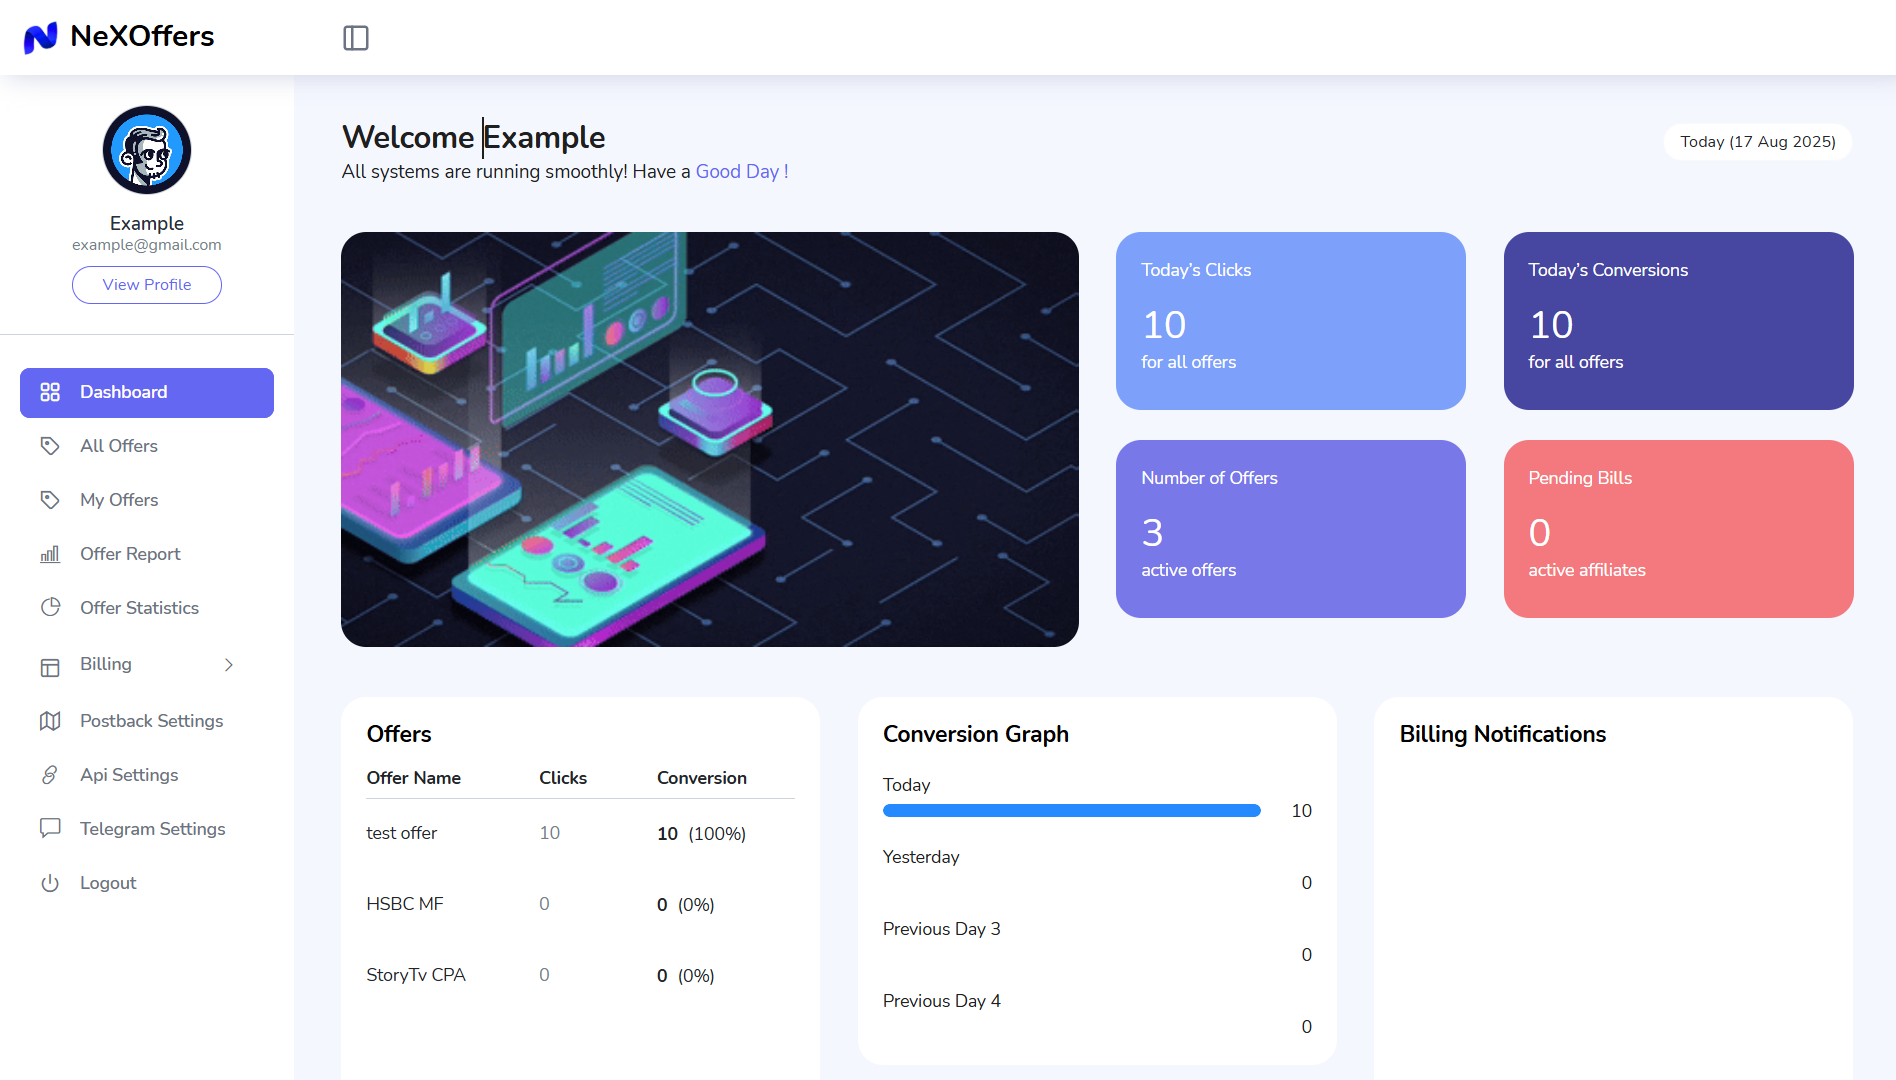The image size is (1896, 1080).
Task: Click the Offer Report bar chart icon
Action: 50,554
